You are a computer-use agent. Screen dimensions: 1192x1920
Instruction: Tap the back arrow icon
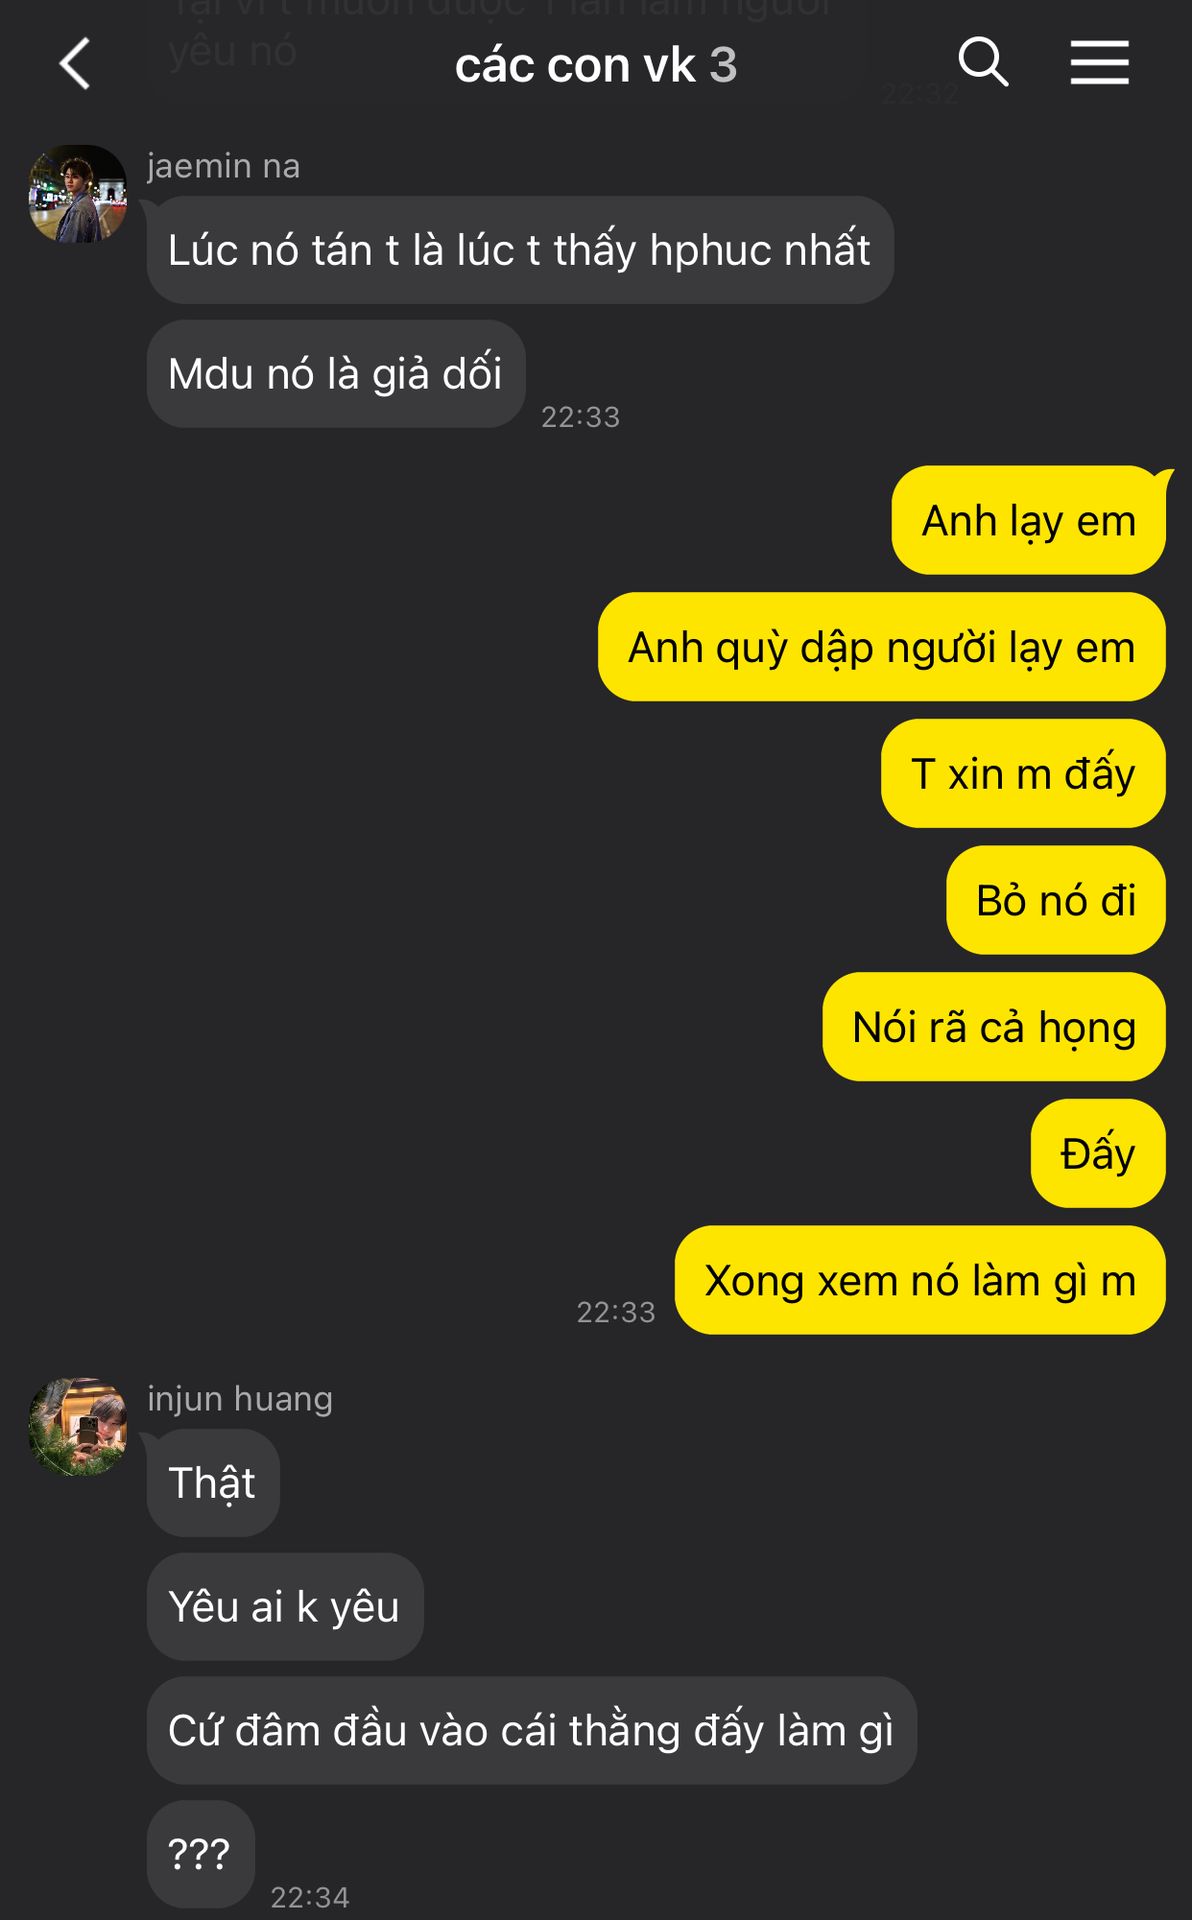pyautogui.click(x=75, y=63)
